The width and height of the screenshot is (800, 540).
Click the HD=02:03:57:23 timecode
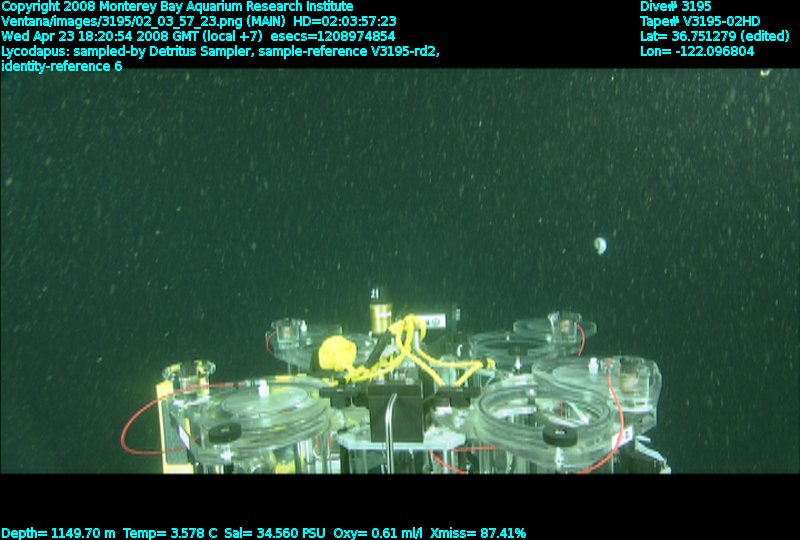tap(345, 21)
